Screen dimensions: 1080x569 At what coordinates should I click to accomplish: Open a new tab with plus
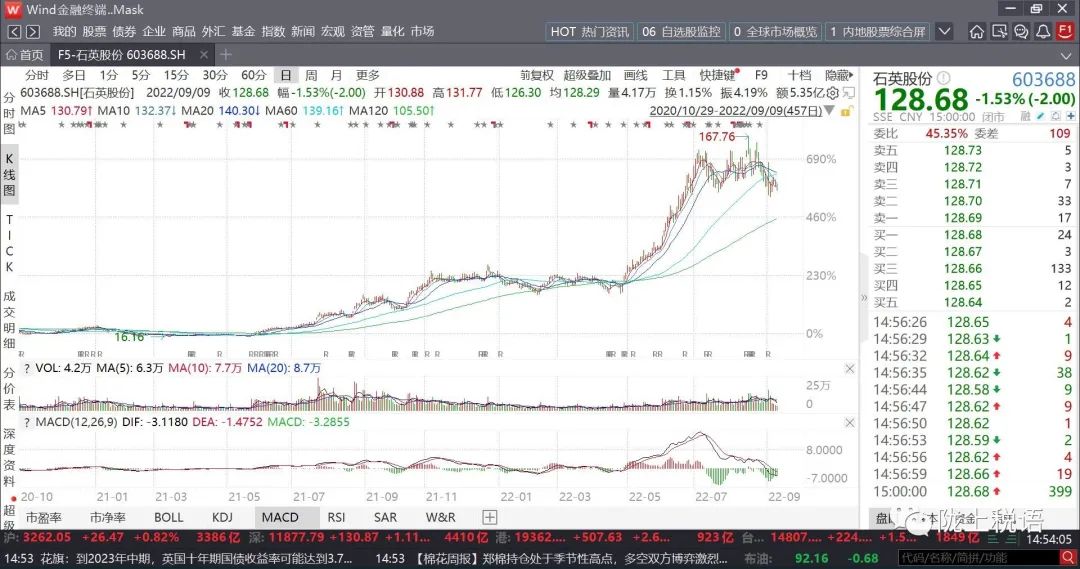tap(225, 54)
